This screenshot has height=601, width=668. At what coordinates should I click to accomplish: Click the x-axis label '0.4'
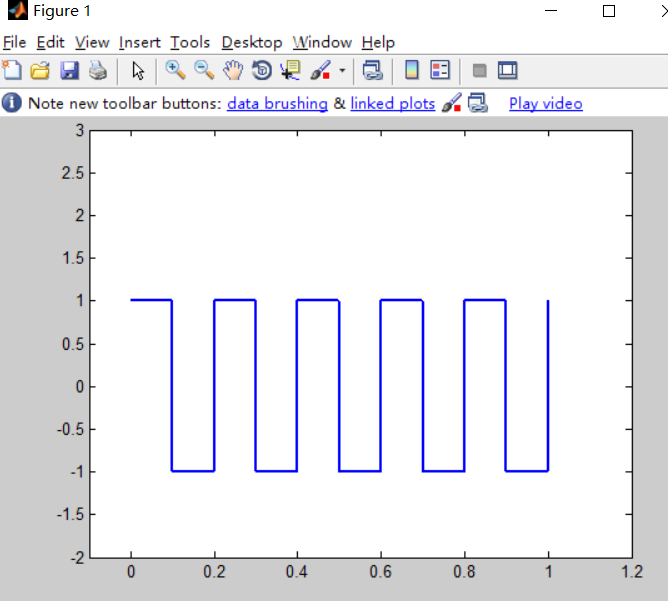click(x=297, y=572)
